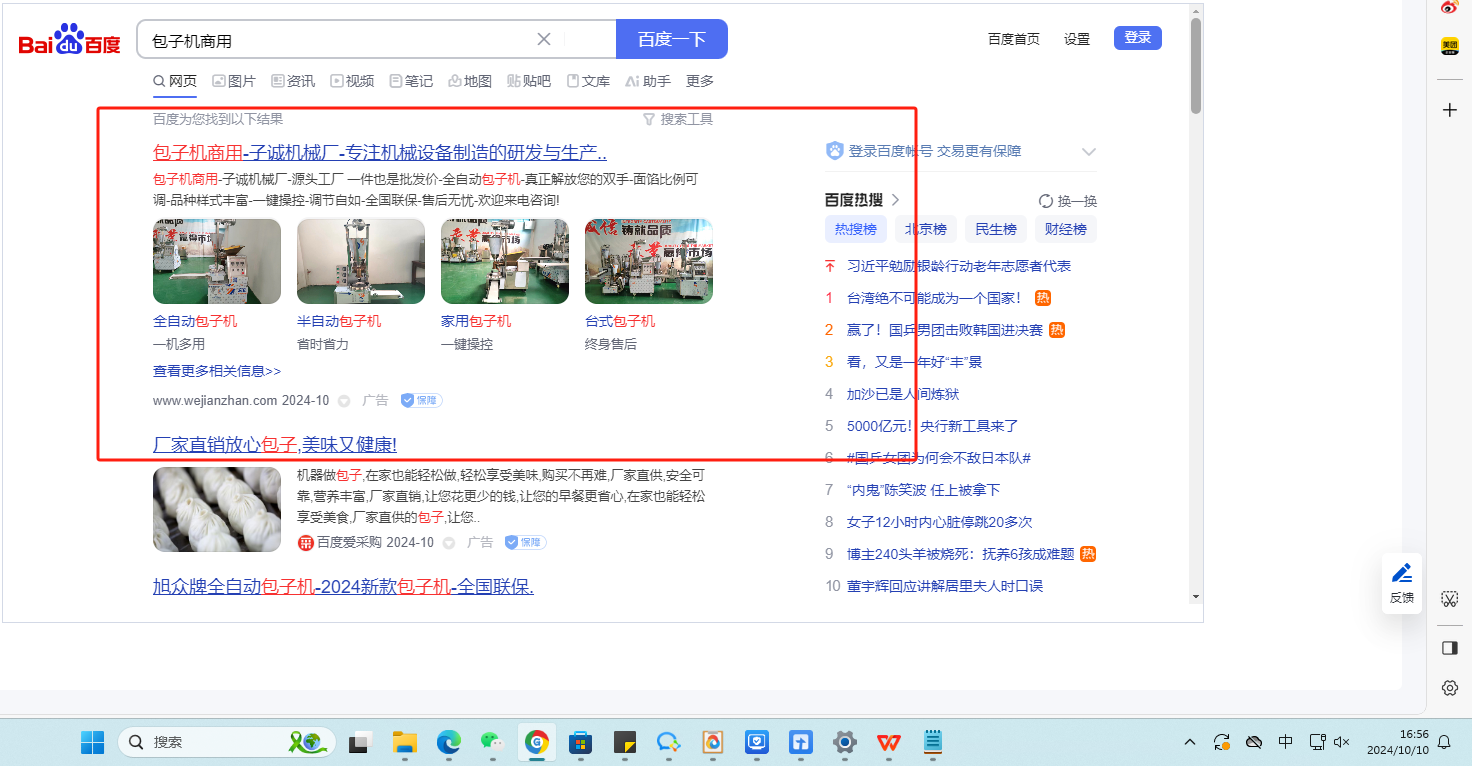
Task: Show hidden system tray icons chevron
Action: coord(1190,742)
